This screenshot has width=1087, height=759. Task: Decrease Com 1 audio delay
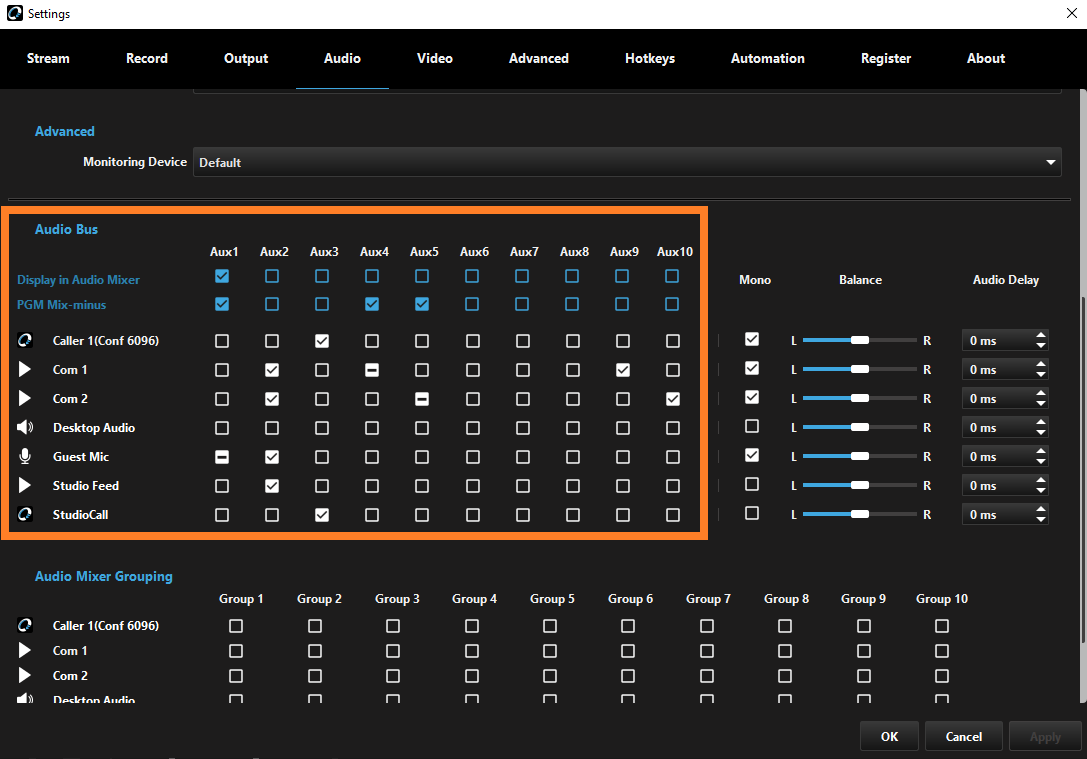[1041, 374]
